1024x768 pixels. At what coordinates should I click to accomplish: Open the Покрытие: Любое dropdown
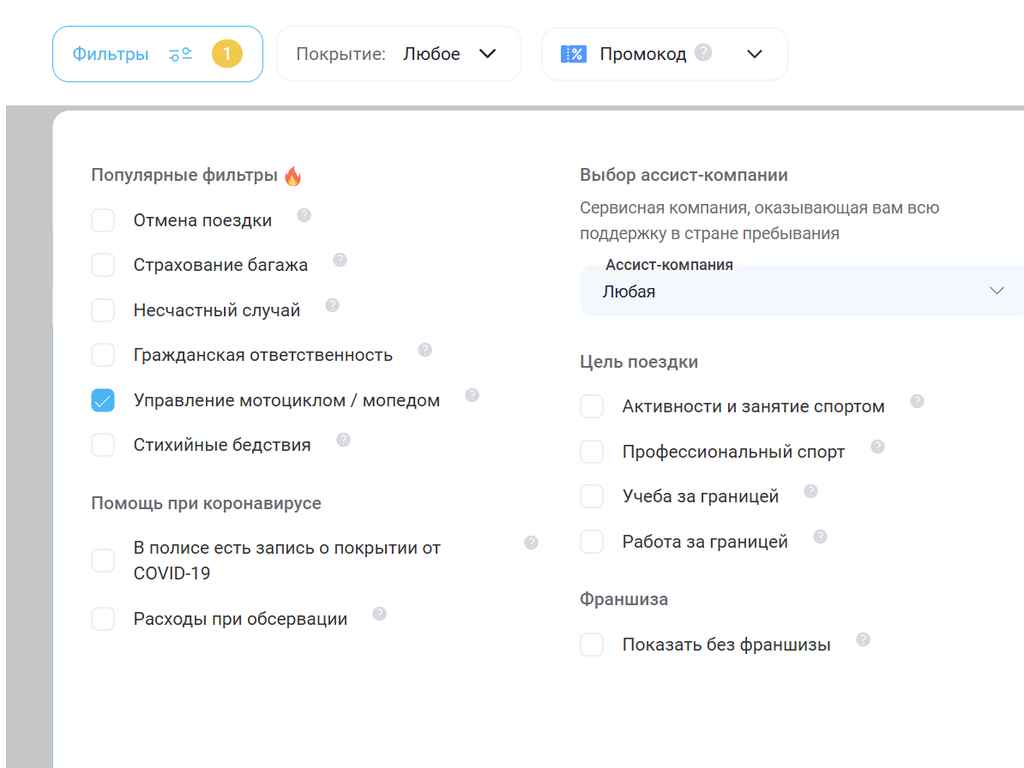(398, 54)
